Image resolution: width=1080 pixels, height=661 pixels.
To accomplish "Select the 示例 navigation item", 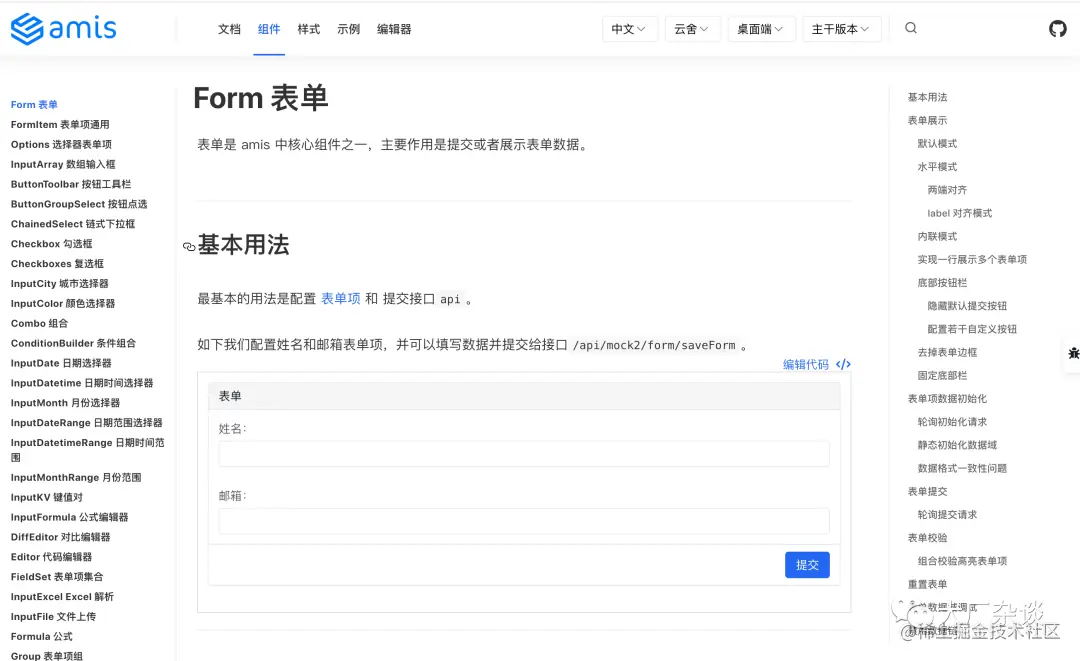I will click(348, 29).
